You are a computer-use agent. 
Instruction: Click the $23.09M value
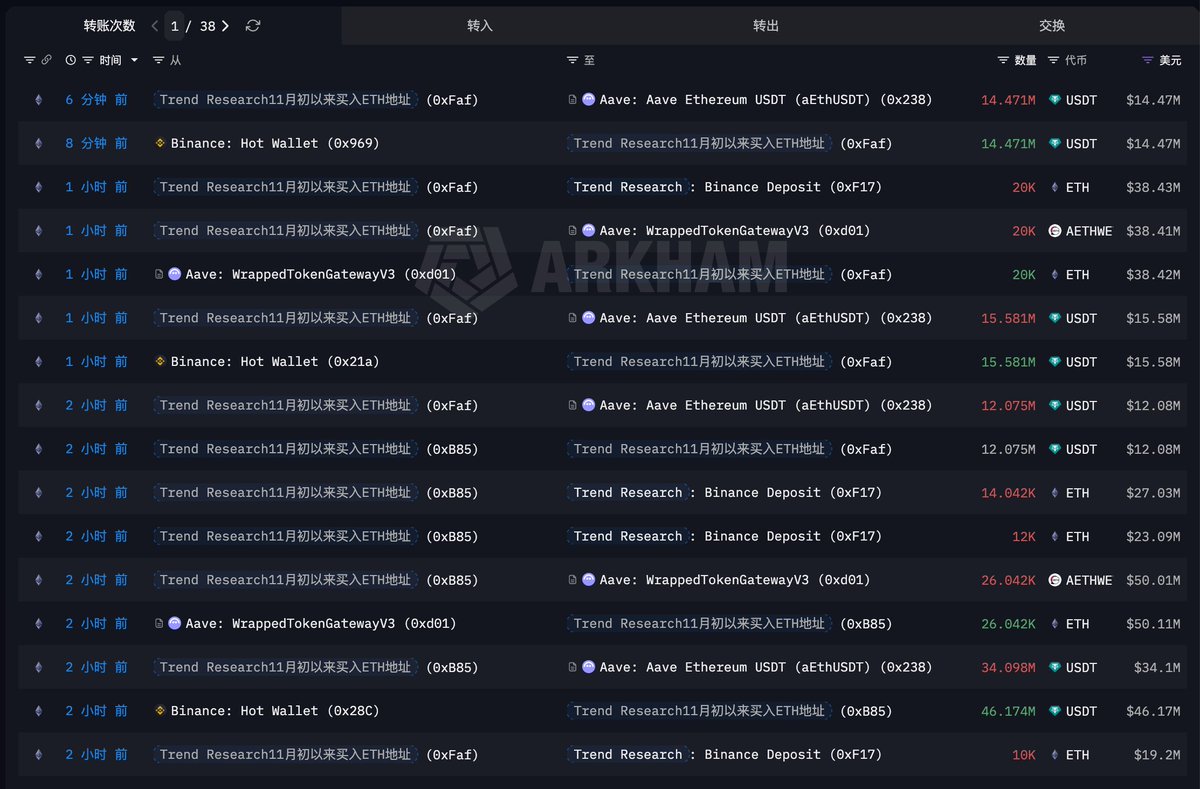(1153, 536)
